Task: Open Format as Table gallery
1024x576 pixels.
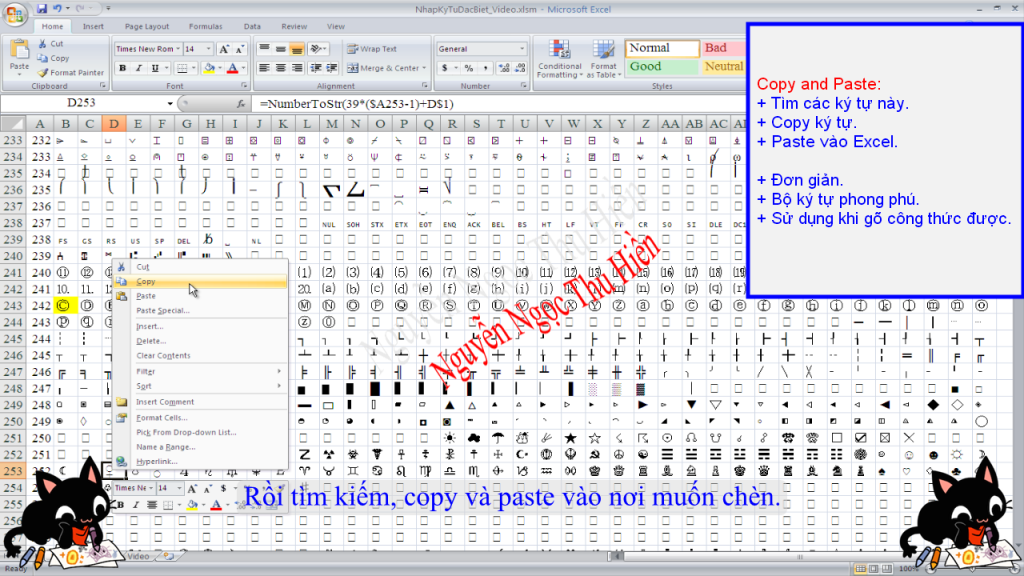Action: pos(603,59)
